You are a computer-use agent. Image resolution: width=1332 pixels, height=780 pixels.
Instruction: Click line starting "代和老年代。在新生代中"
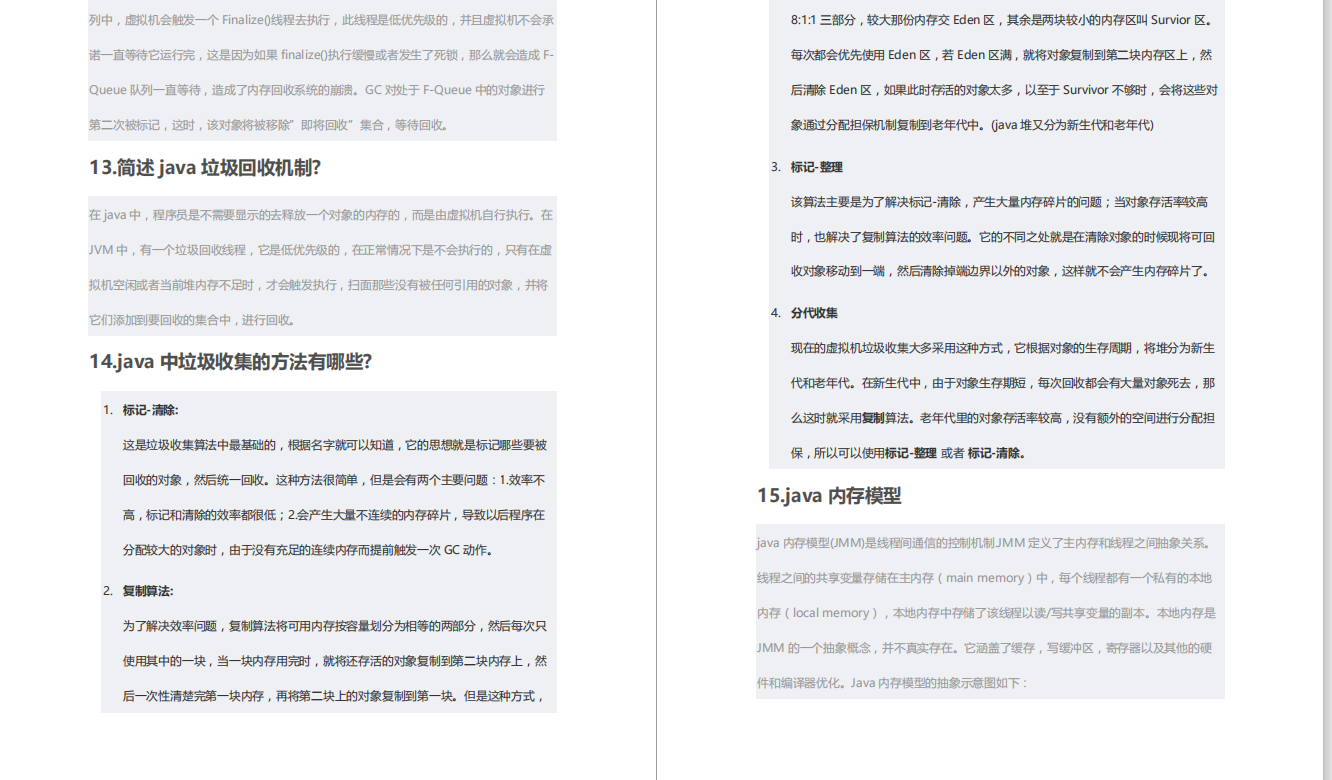coord(1003,383)
